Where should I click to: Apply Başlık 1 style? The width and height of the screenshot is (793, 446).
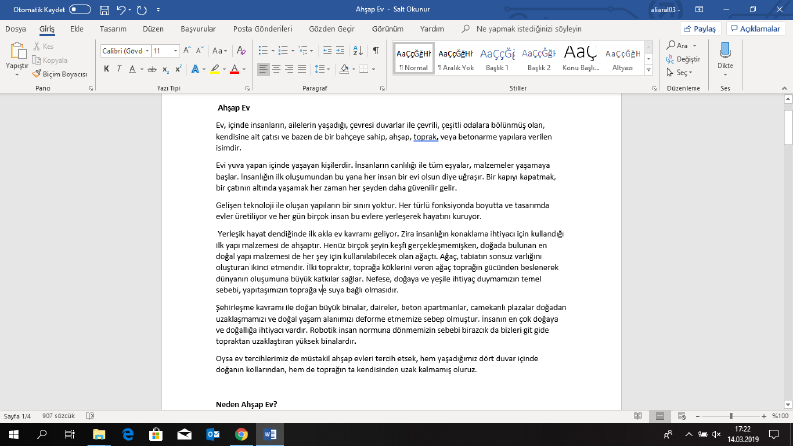point(497,58)
